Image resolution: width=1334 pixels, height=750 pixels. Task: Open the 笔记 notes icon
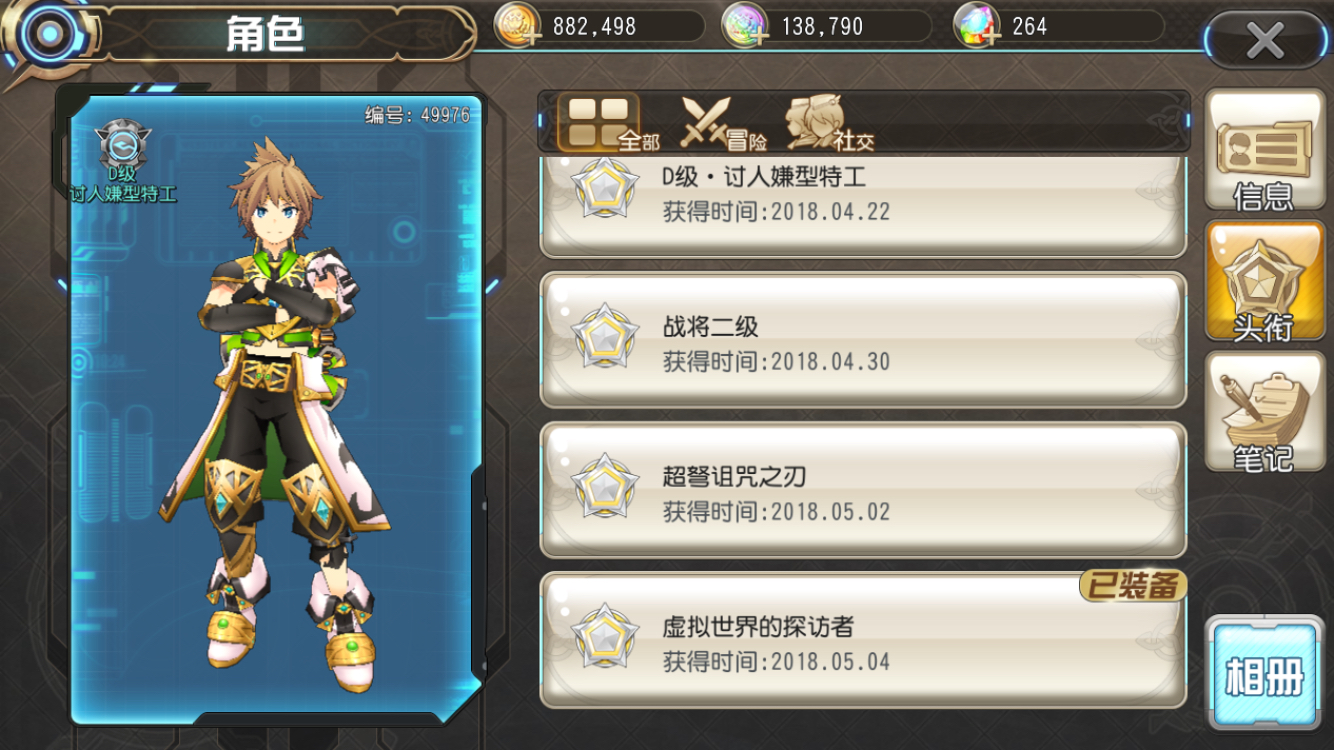(1264, 412)
